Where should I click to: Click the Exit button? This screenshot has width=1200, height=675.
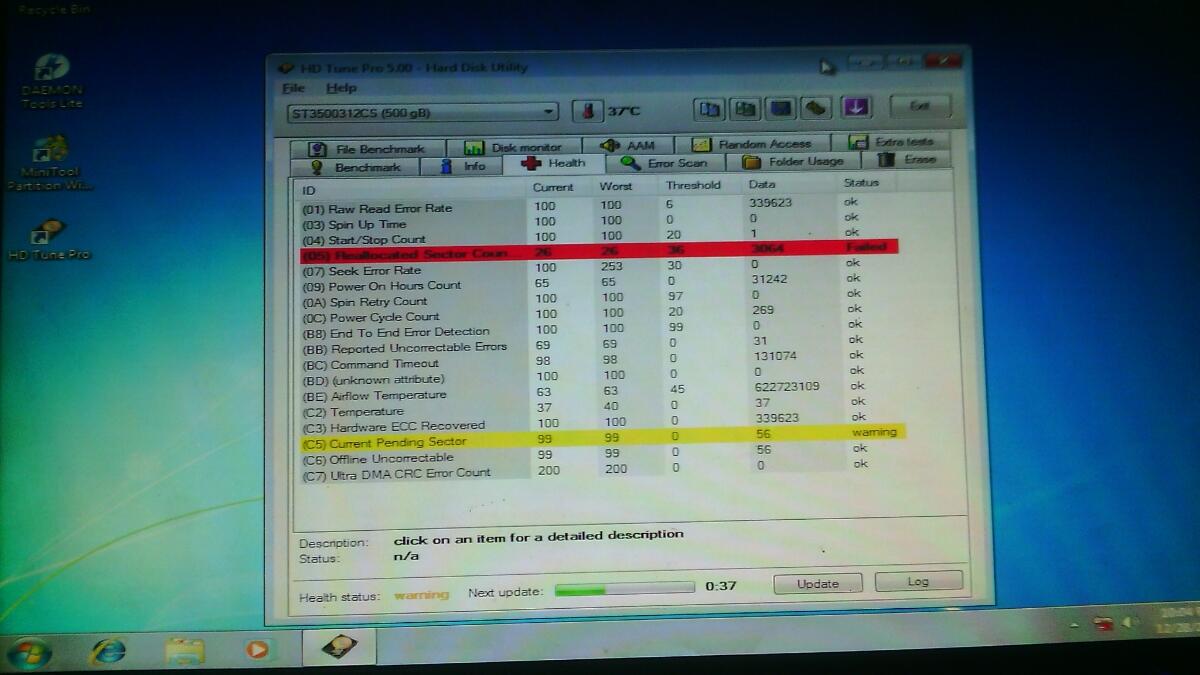tap(920, 105)
